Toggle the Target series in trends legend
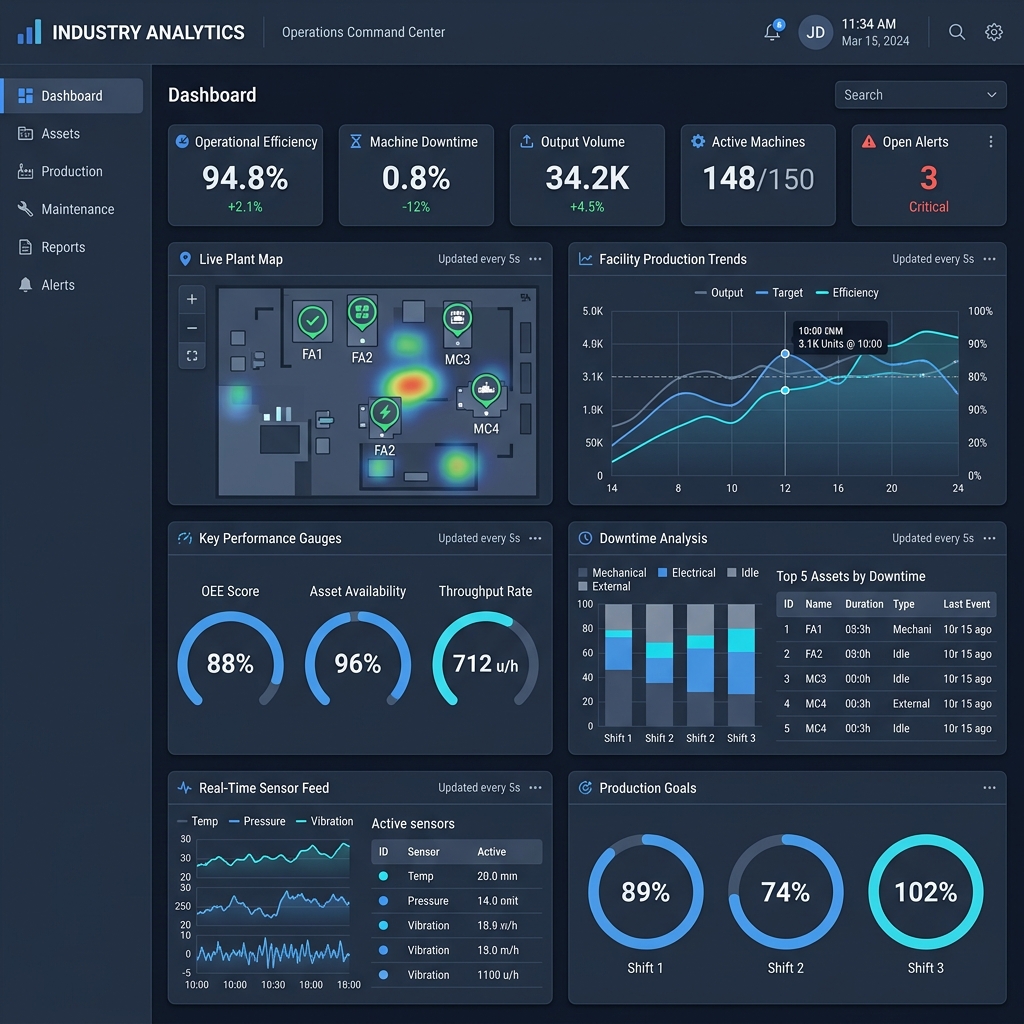This screenshot has width=1024, height=1024. [x=778, y=293]
